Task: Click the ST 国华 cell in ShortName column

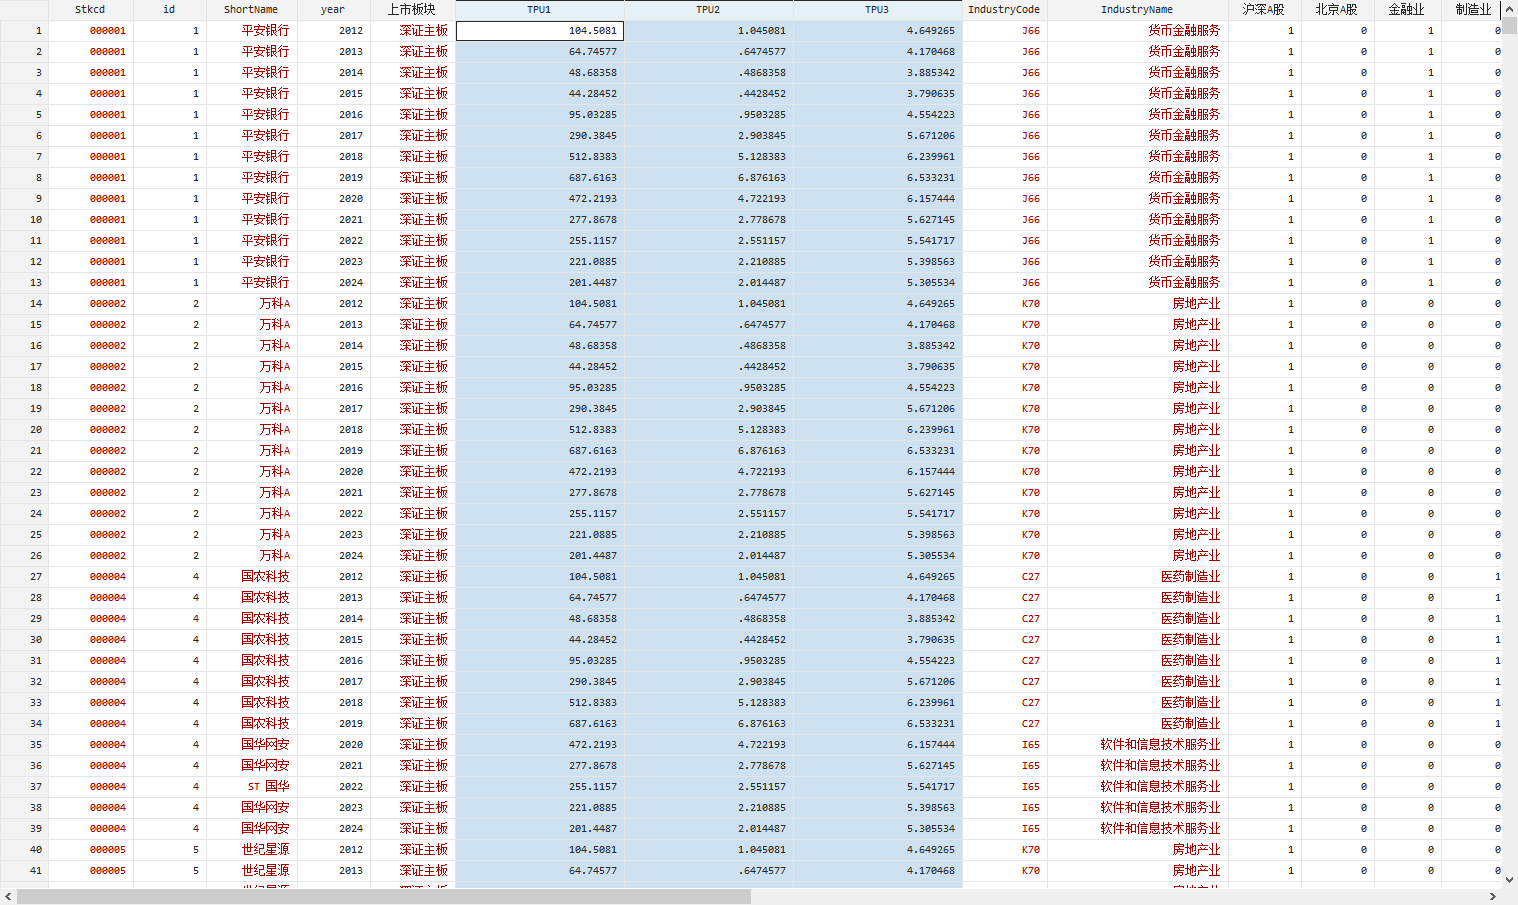Action: coord(268,787)
